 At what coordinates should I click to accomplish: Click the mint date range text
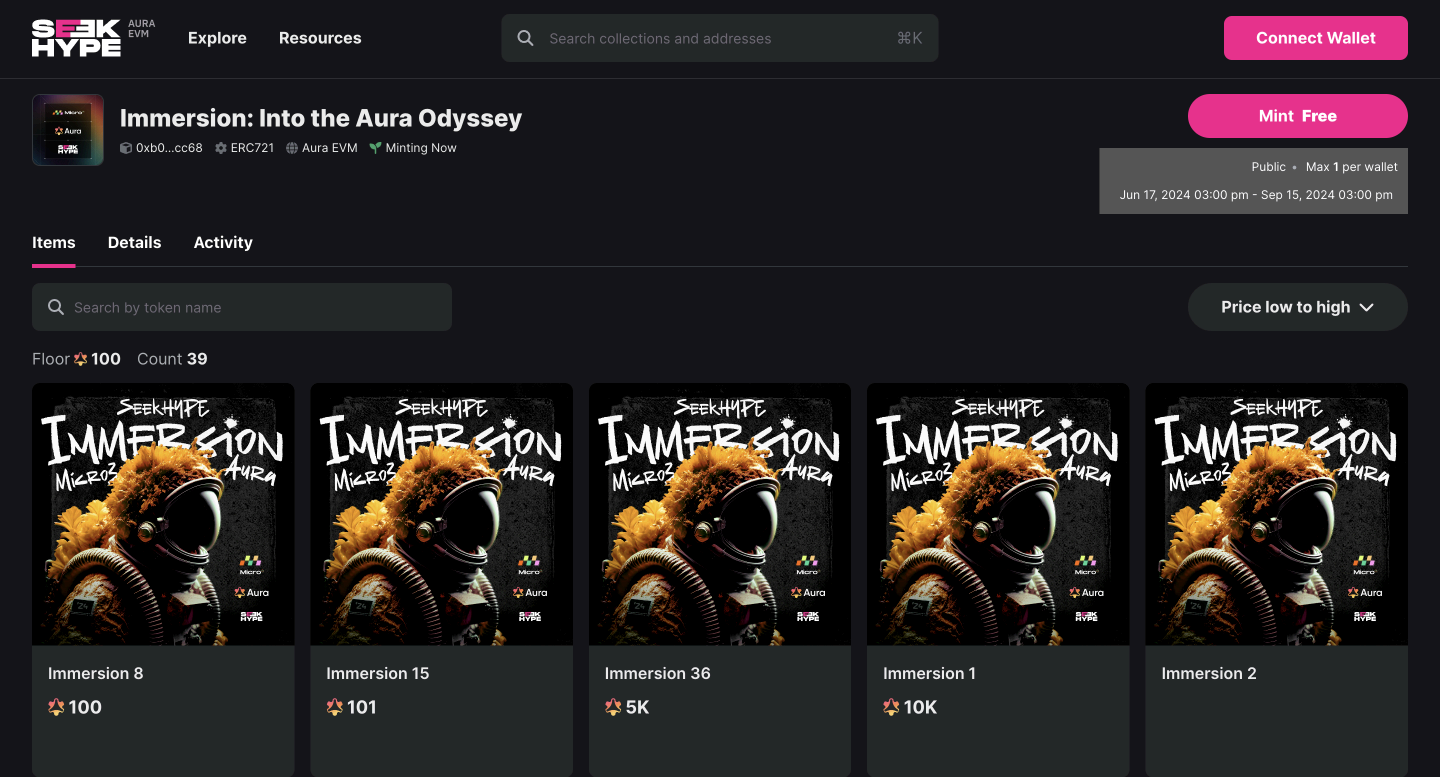[1256, 195]
